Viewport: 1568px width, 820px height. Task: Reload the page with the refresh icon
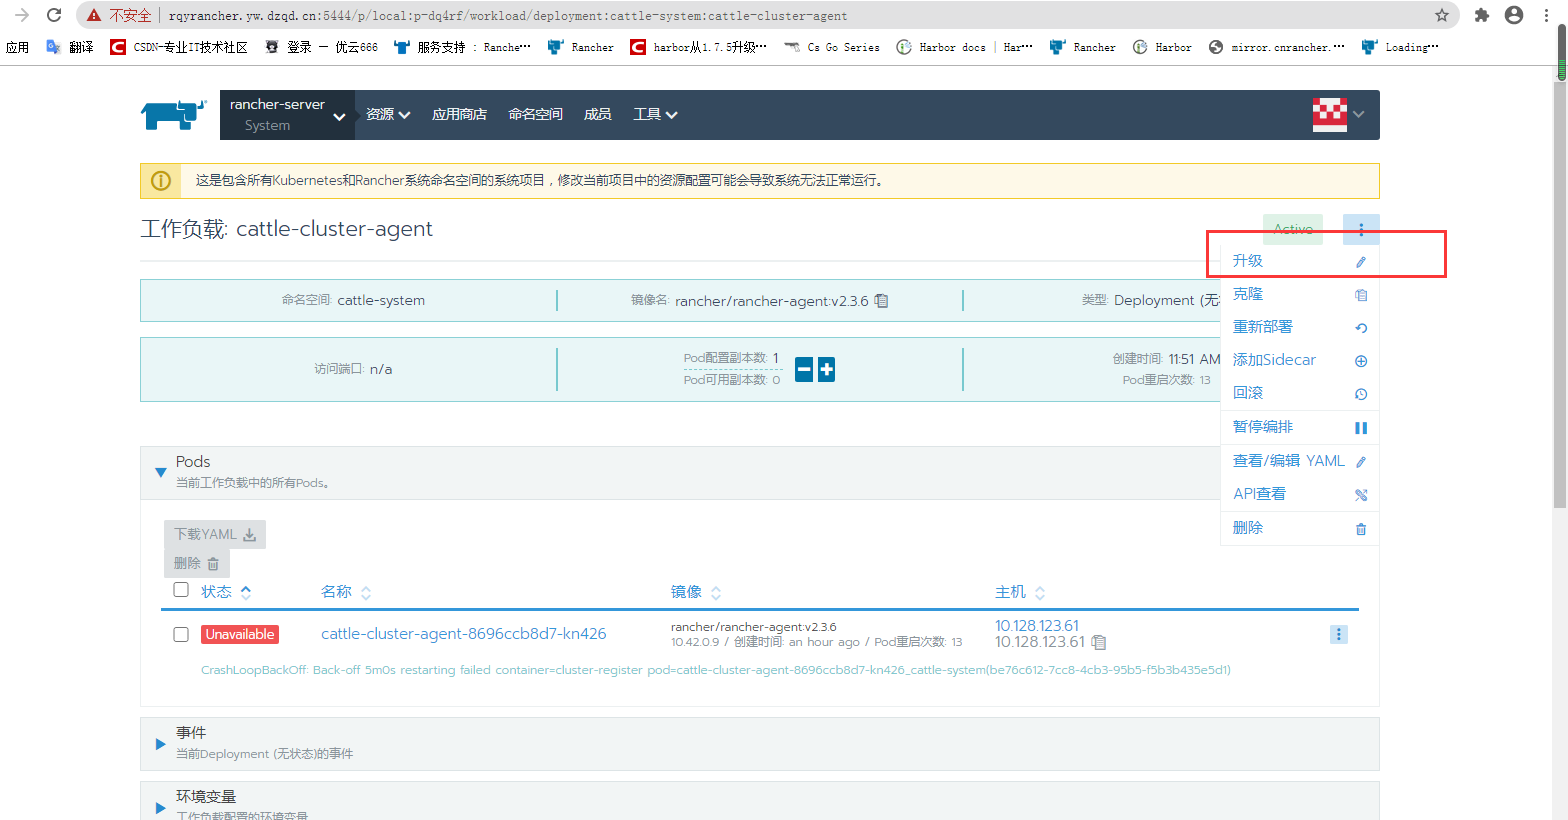(x=54, y=15)
